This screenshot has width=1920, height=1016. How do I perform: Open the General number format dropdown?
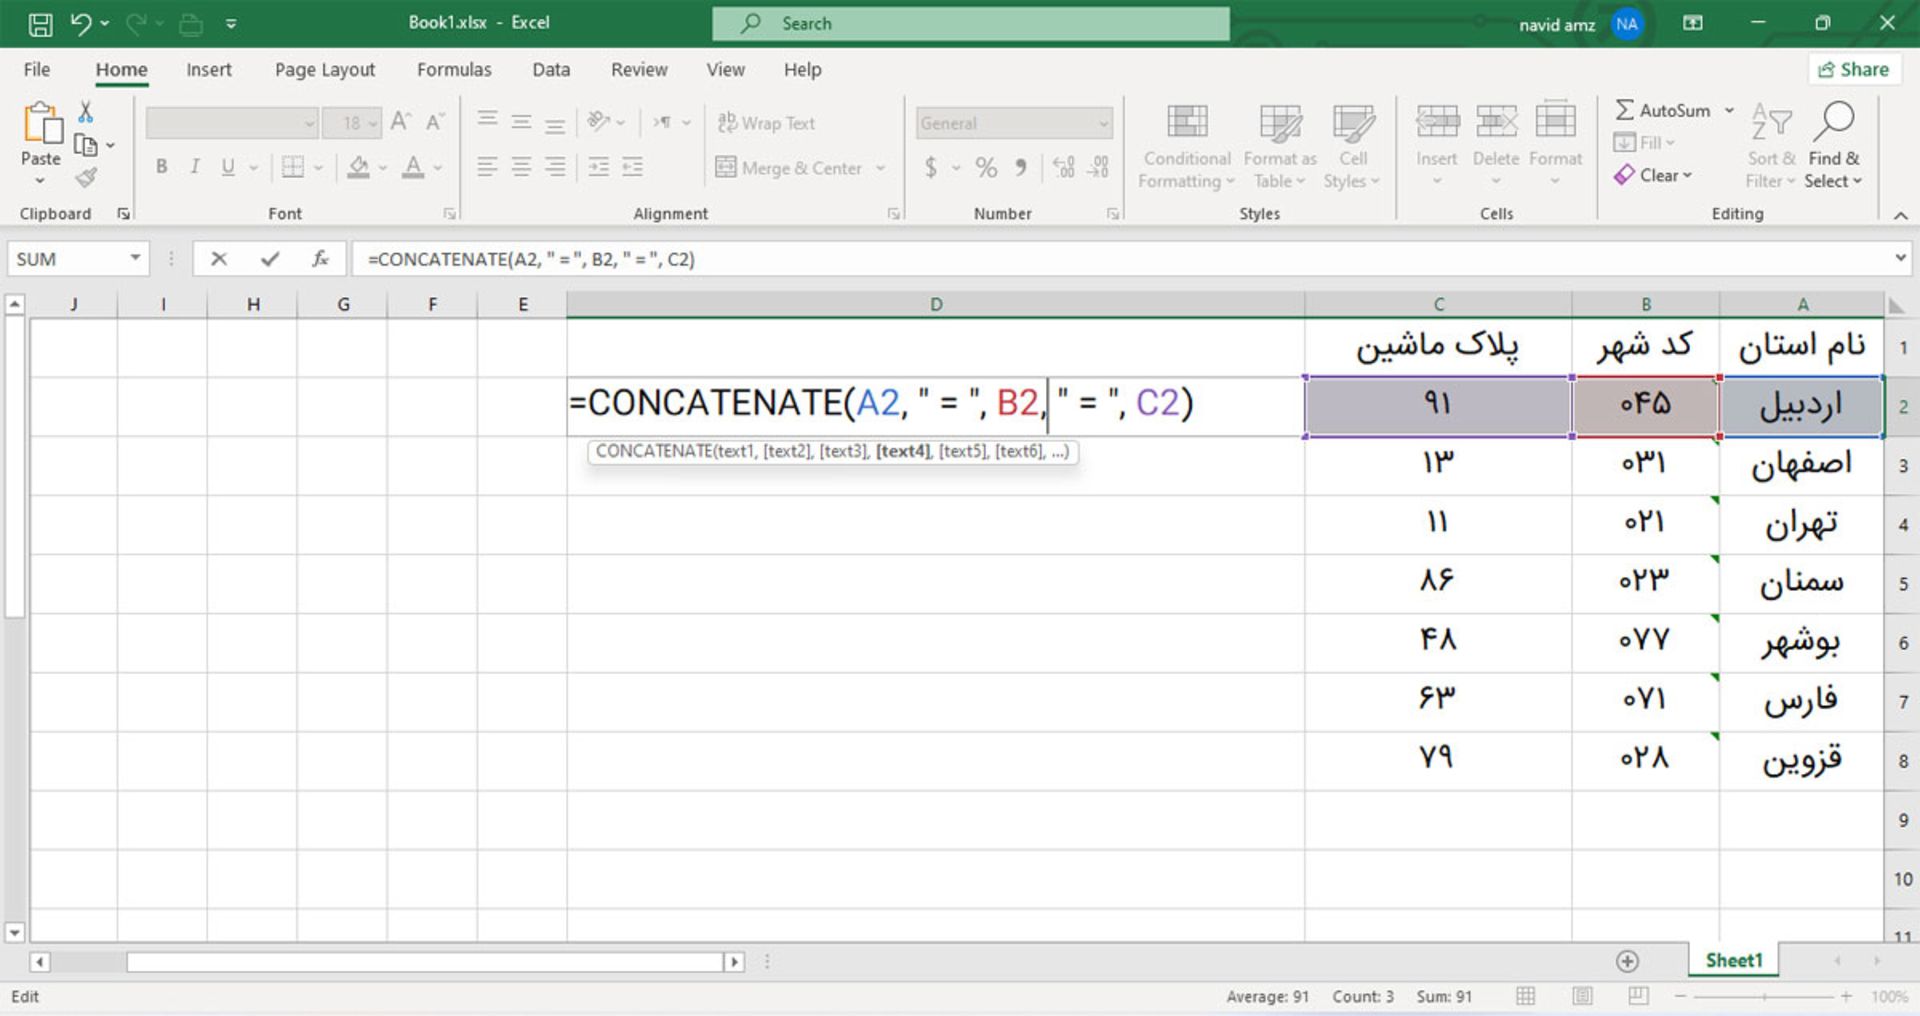[x=1104, y=122]
